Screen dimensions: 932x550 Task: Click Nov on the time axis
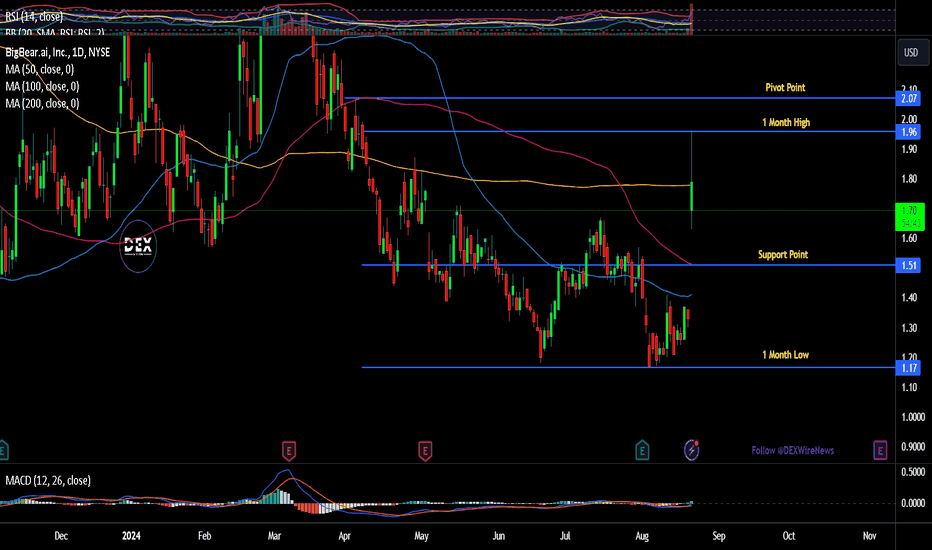click(869, 536)
